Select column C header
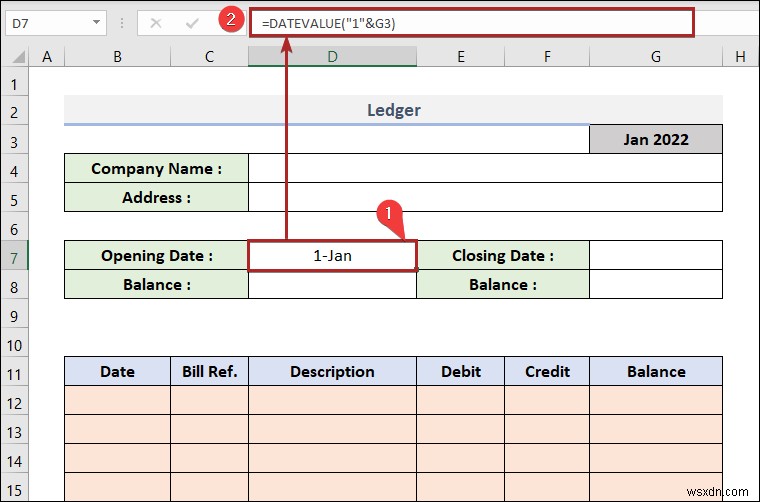760x502 pixels. pyautogui.click(x=209, y=57)
